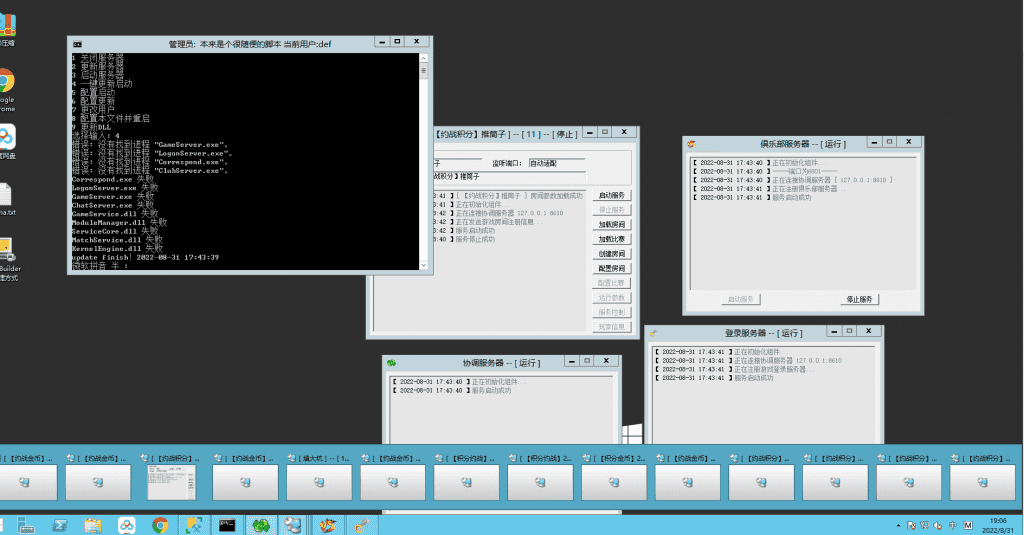Click the 正在注册游戏登录服务器 log line
Viewport: 1024px width, 535px height.
tap(735, 369)
